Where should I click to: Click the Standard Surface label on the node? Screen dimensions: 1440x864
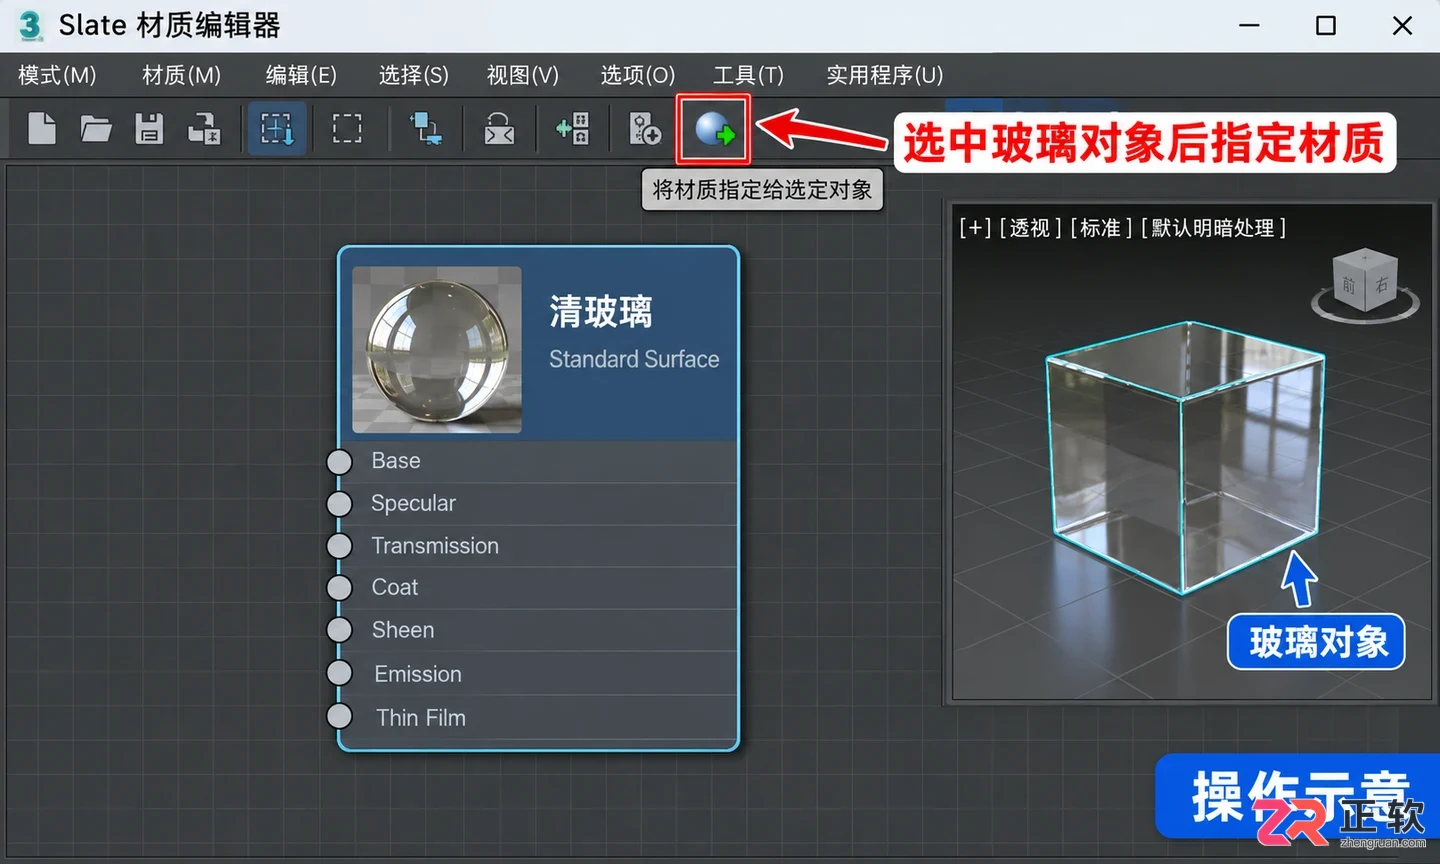[x=634, y=359]
